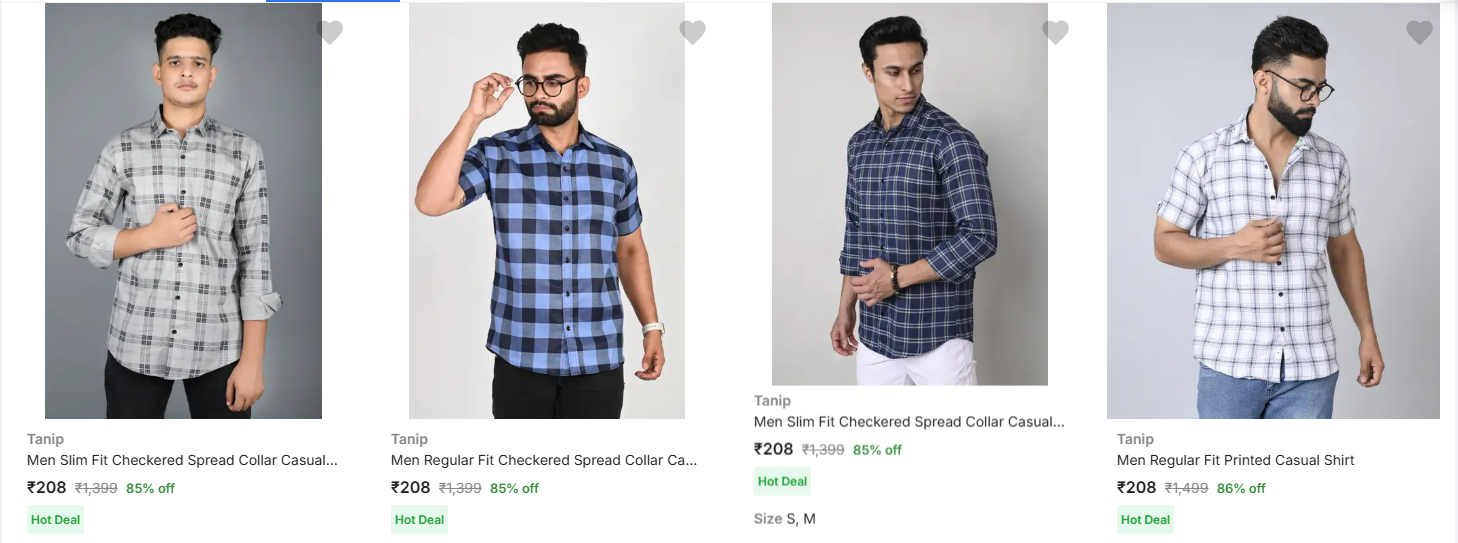Click Hot Deal badge under printed shirt
Viewport: 1458px width, 543px height.
pyautogui.click(x=1145, y=520)
